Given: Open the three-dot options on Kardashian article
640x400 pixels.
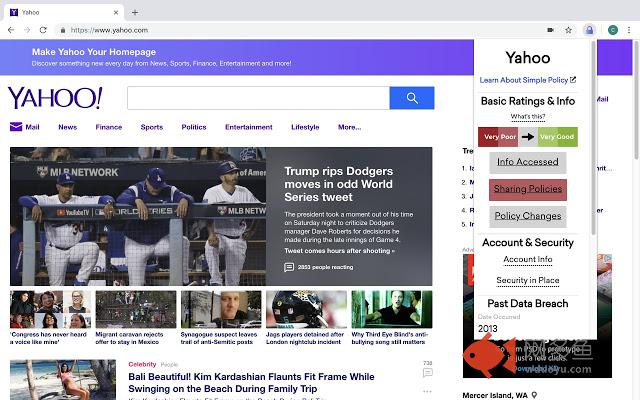Looking at the screenshot, I should [427, 391].
